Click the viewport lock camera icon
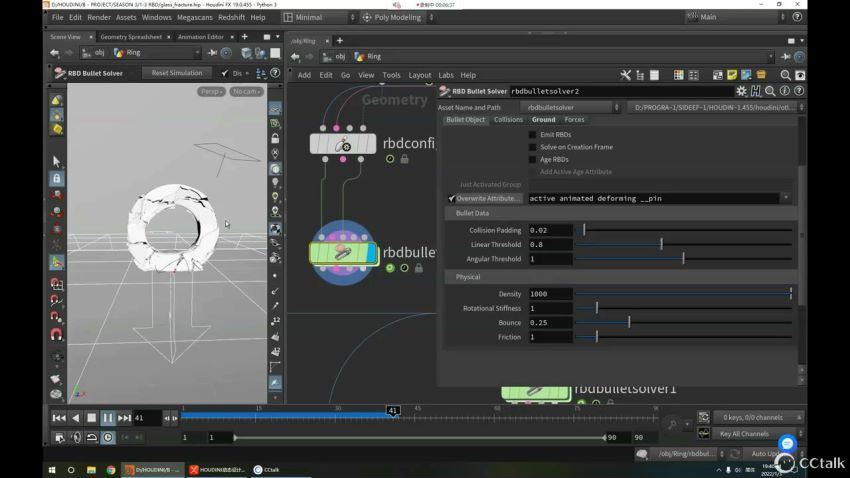 click(x=275, y=139)
